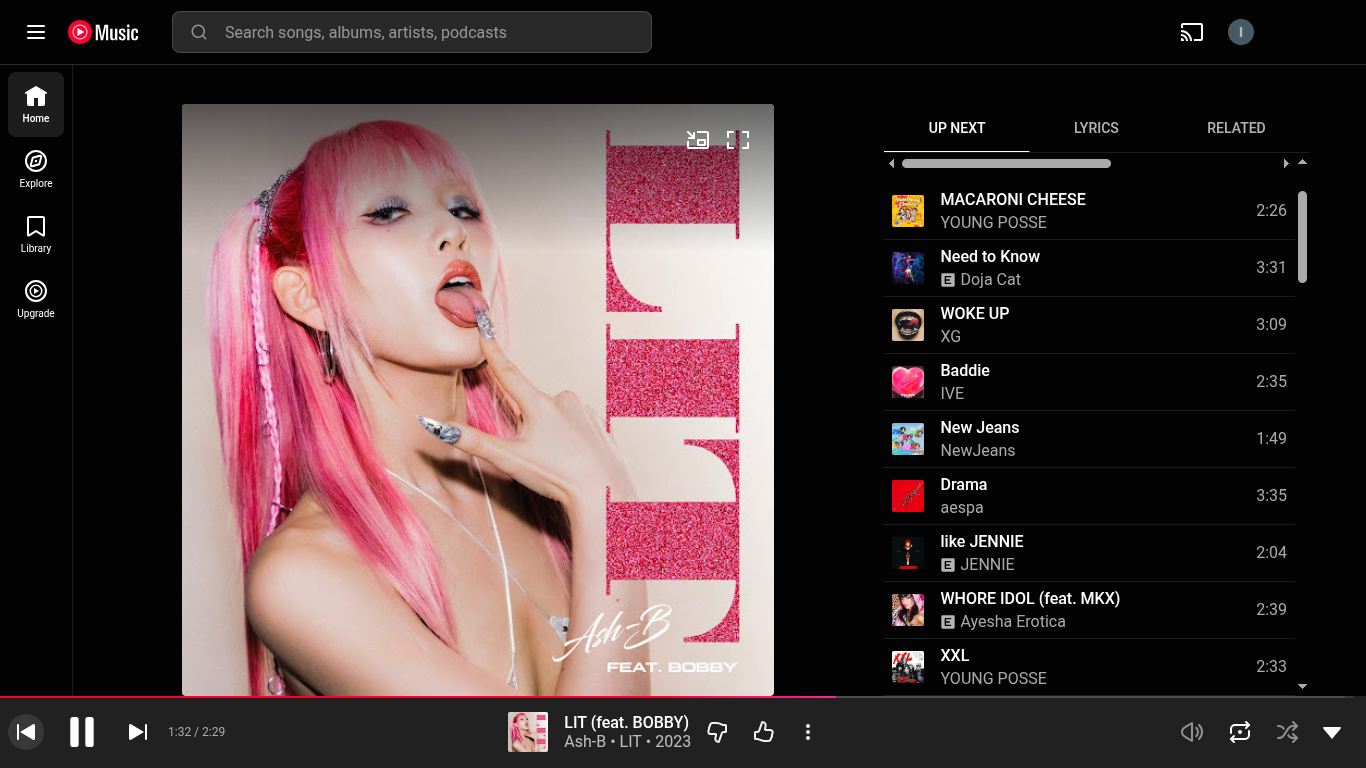The width and height of the screenshot is (1366, 768).
Task: Click the queue scroll down arrow
Action: coord(1302,687)
